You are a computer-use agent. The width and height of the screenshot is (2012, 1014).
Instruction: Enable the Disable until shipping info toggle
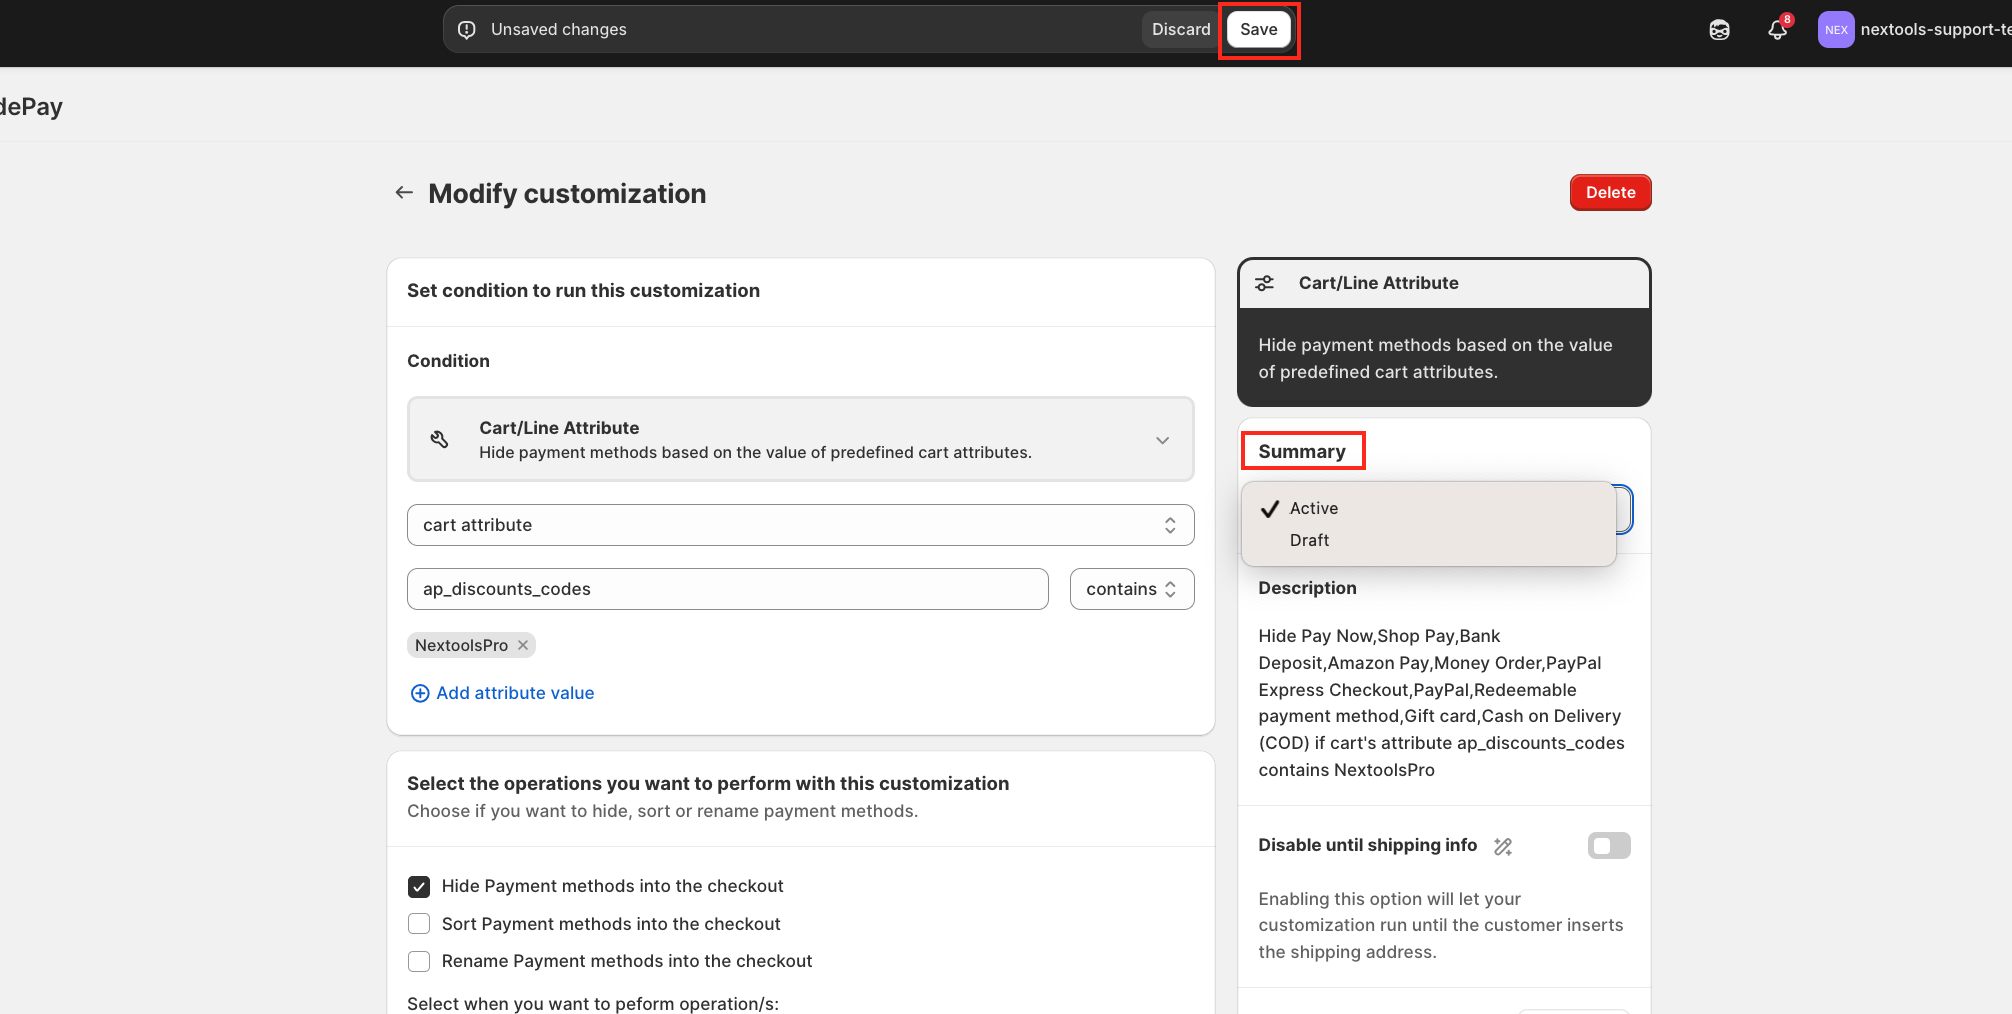pyautogui.click(x=1608, y=846)
